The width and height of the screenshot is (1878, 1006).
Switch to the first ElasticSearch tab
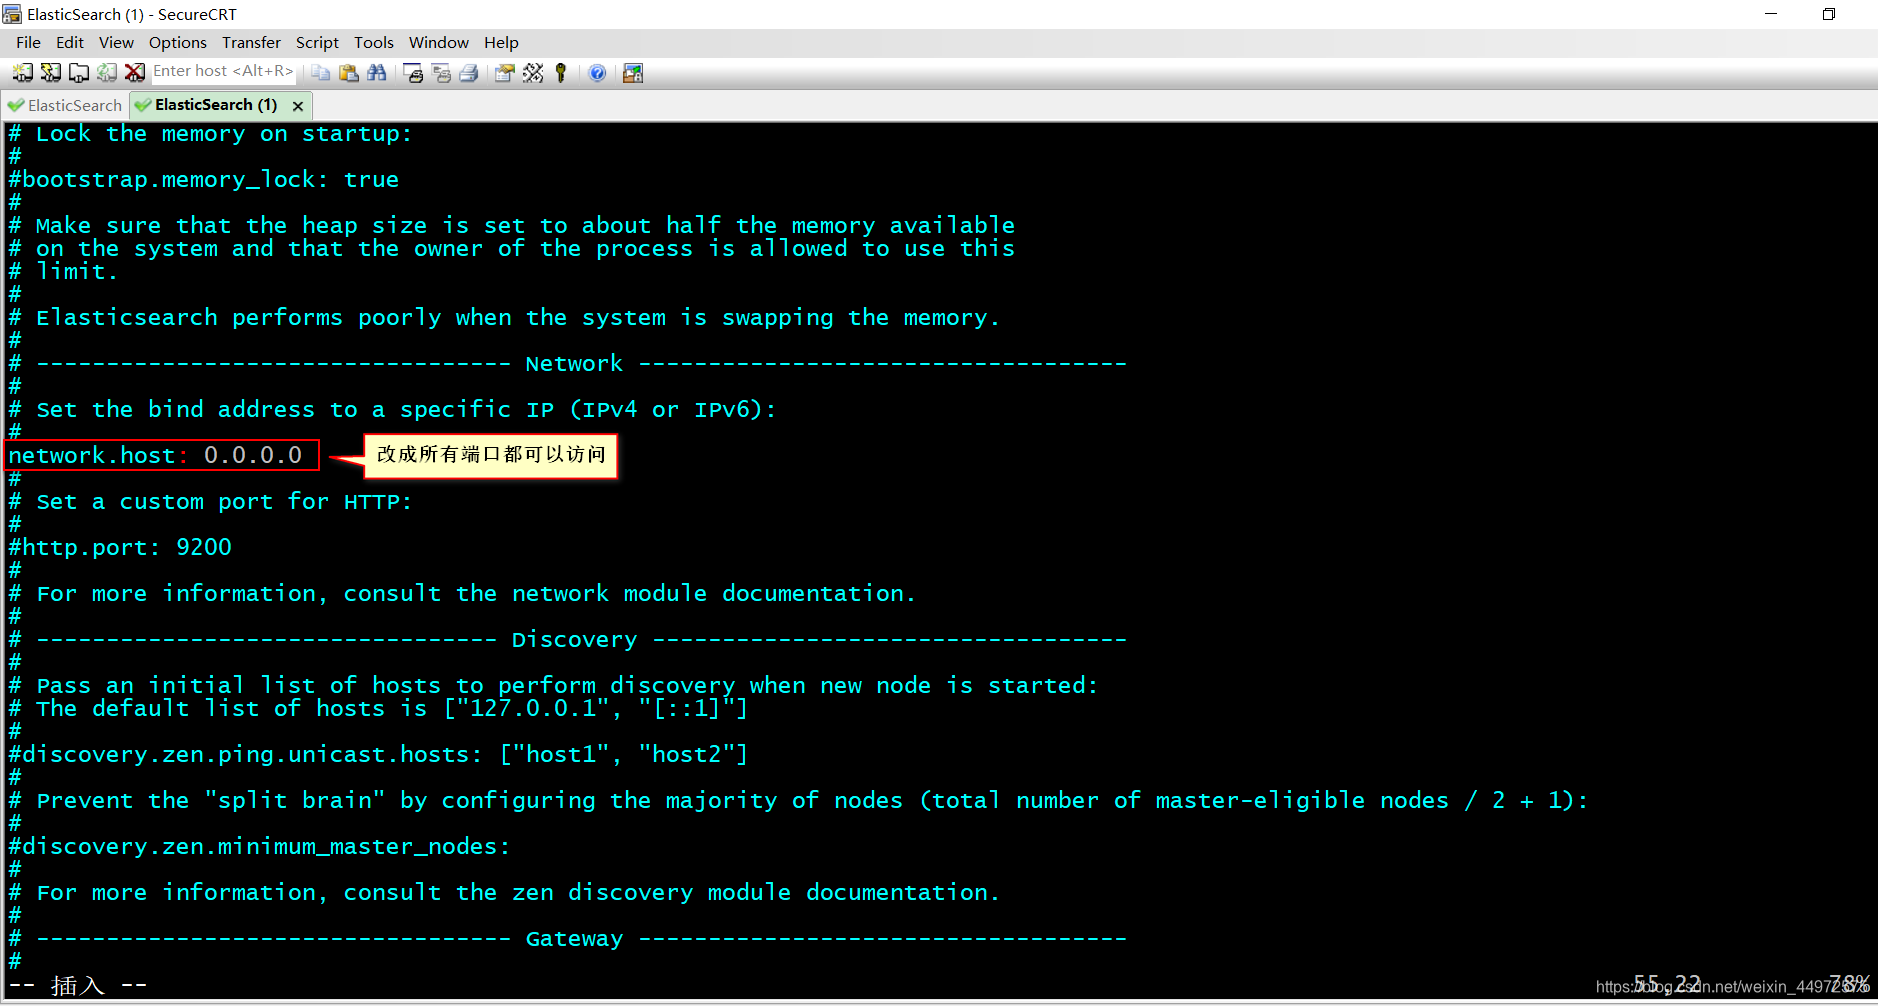coord(65,105)
